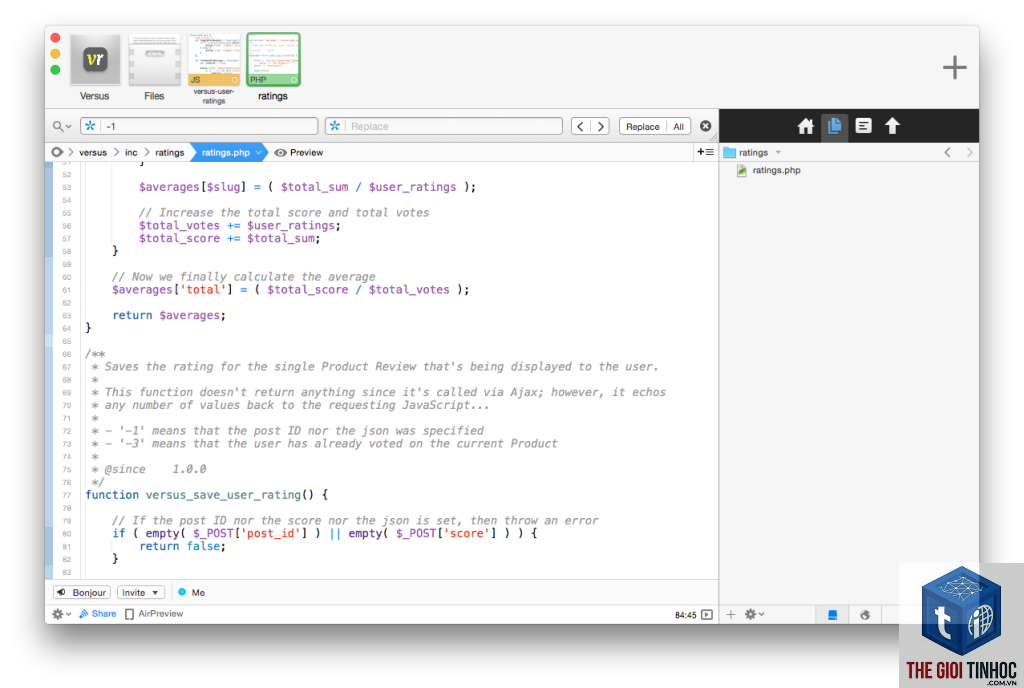Open the sidebar Home pane
Viewport: 1024px width, 688px height.
click(x=805, y=126)
